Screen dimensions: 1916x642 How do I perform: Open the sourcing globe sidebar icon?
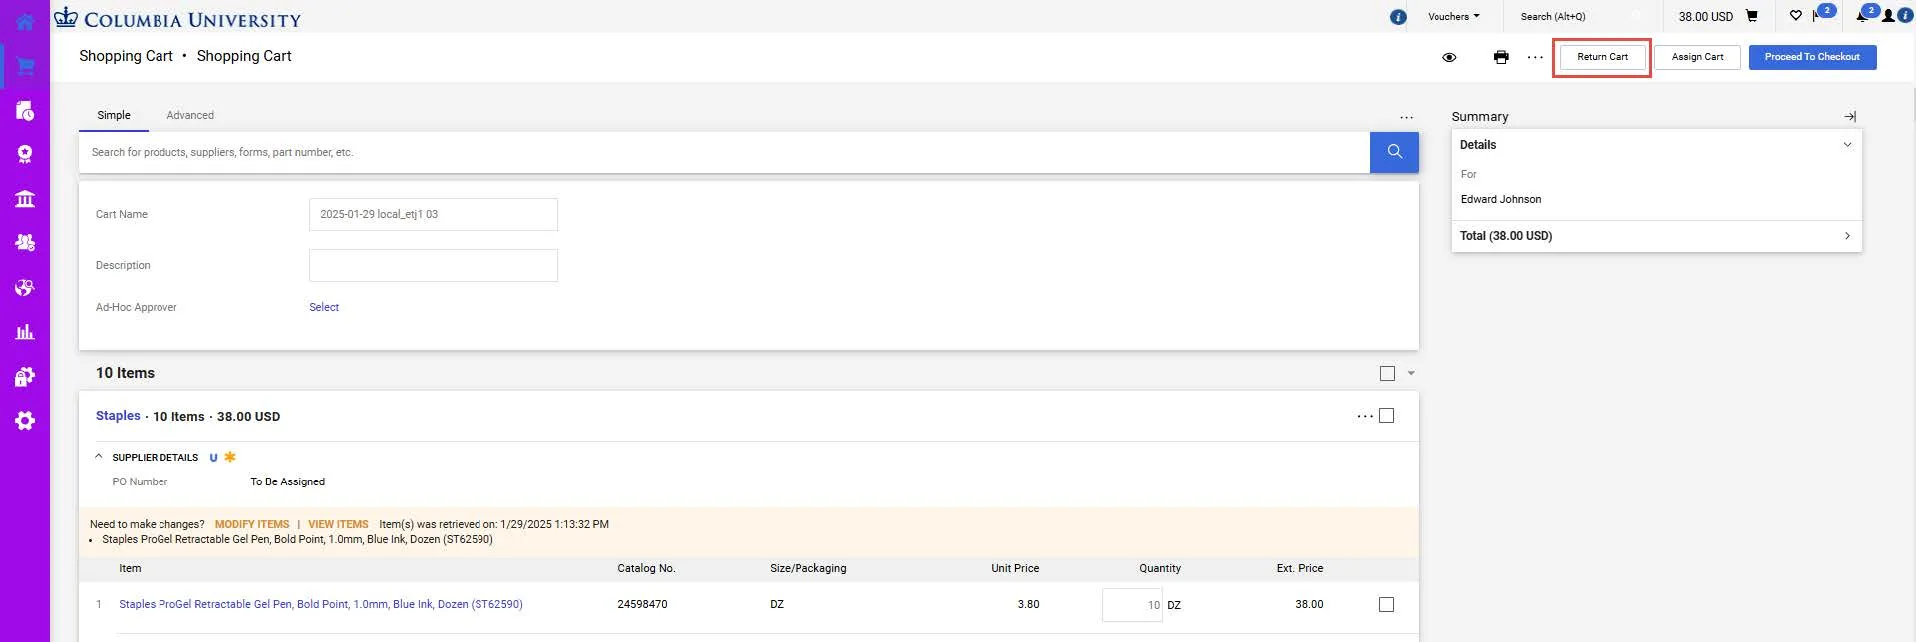pyautogui.click(x=25, y=287)
